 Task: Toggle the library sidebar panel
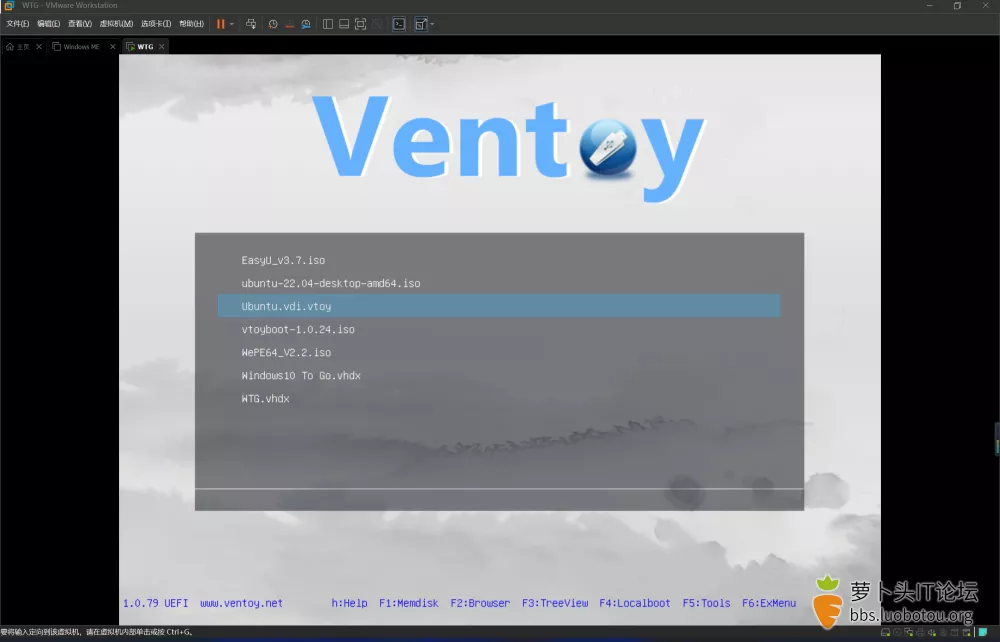click(328, 24)
